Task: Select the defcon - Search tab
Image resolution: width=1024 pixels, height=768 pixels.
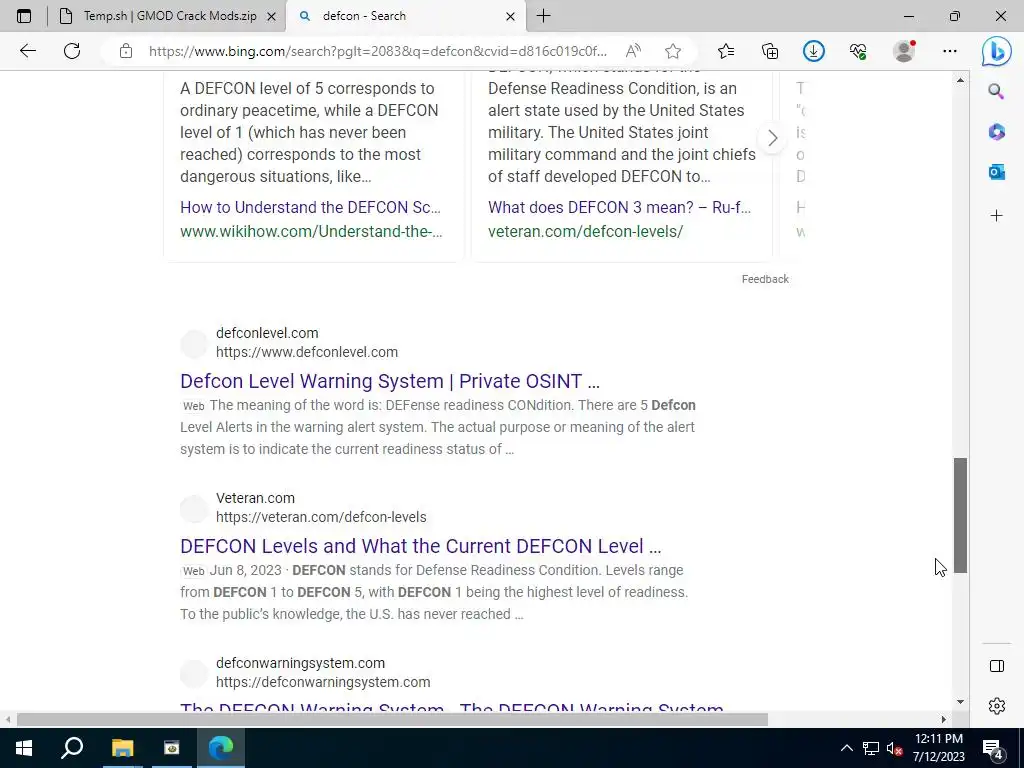Action: pos(404,16)
